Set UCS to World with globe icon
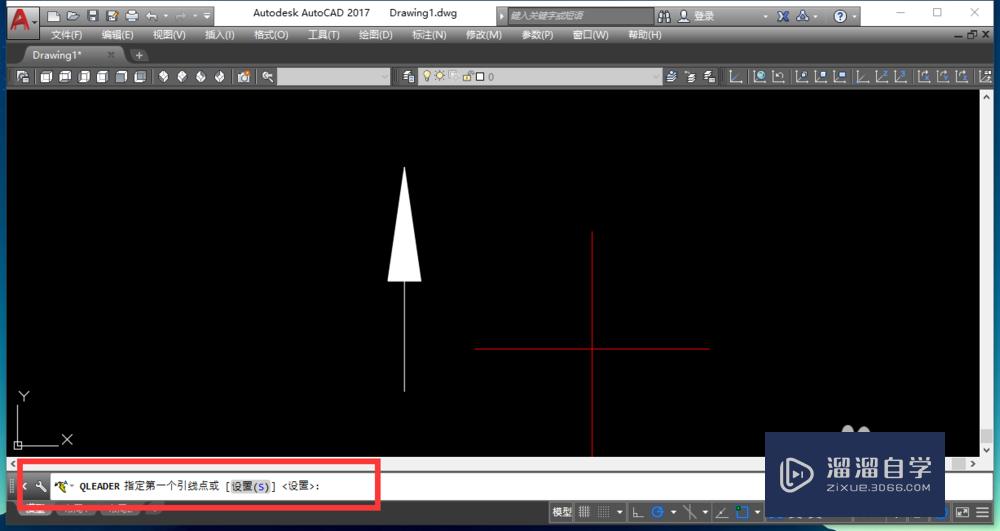This screenshot has height=531, width=1000. (760, 76)
